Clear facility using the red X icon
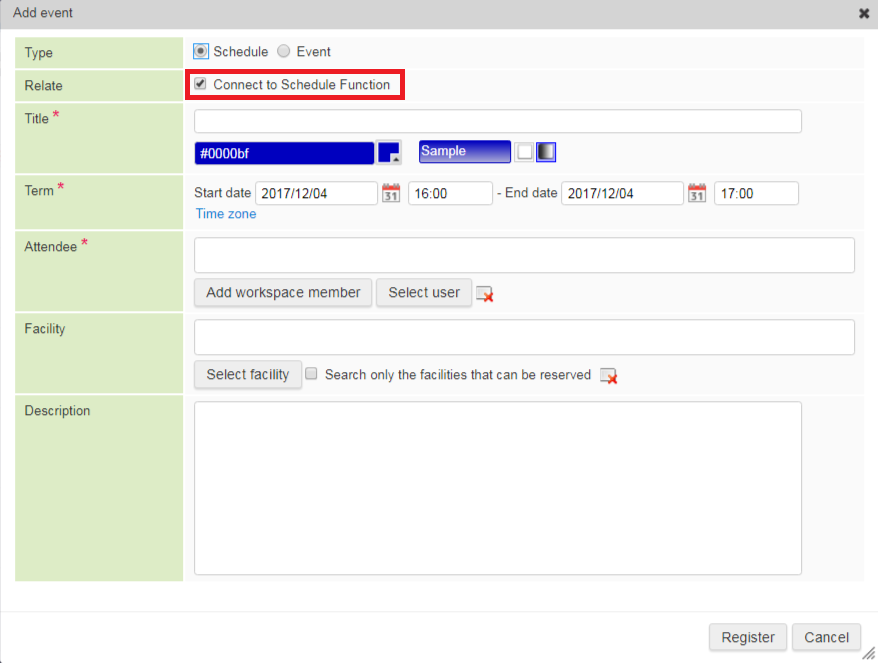Viewport: 878px width, 663px height. pyautogui.click(x=608, y=375)
